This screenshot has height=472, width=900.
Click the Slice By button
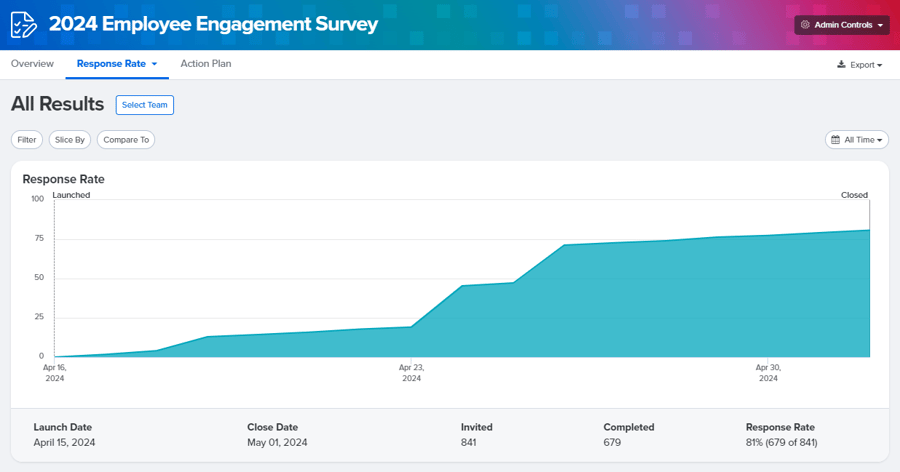[x=70, y=140]
